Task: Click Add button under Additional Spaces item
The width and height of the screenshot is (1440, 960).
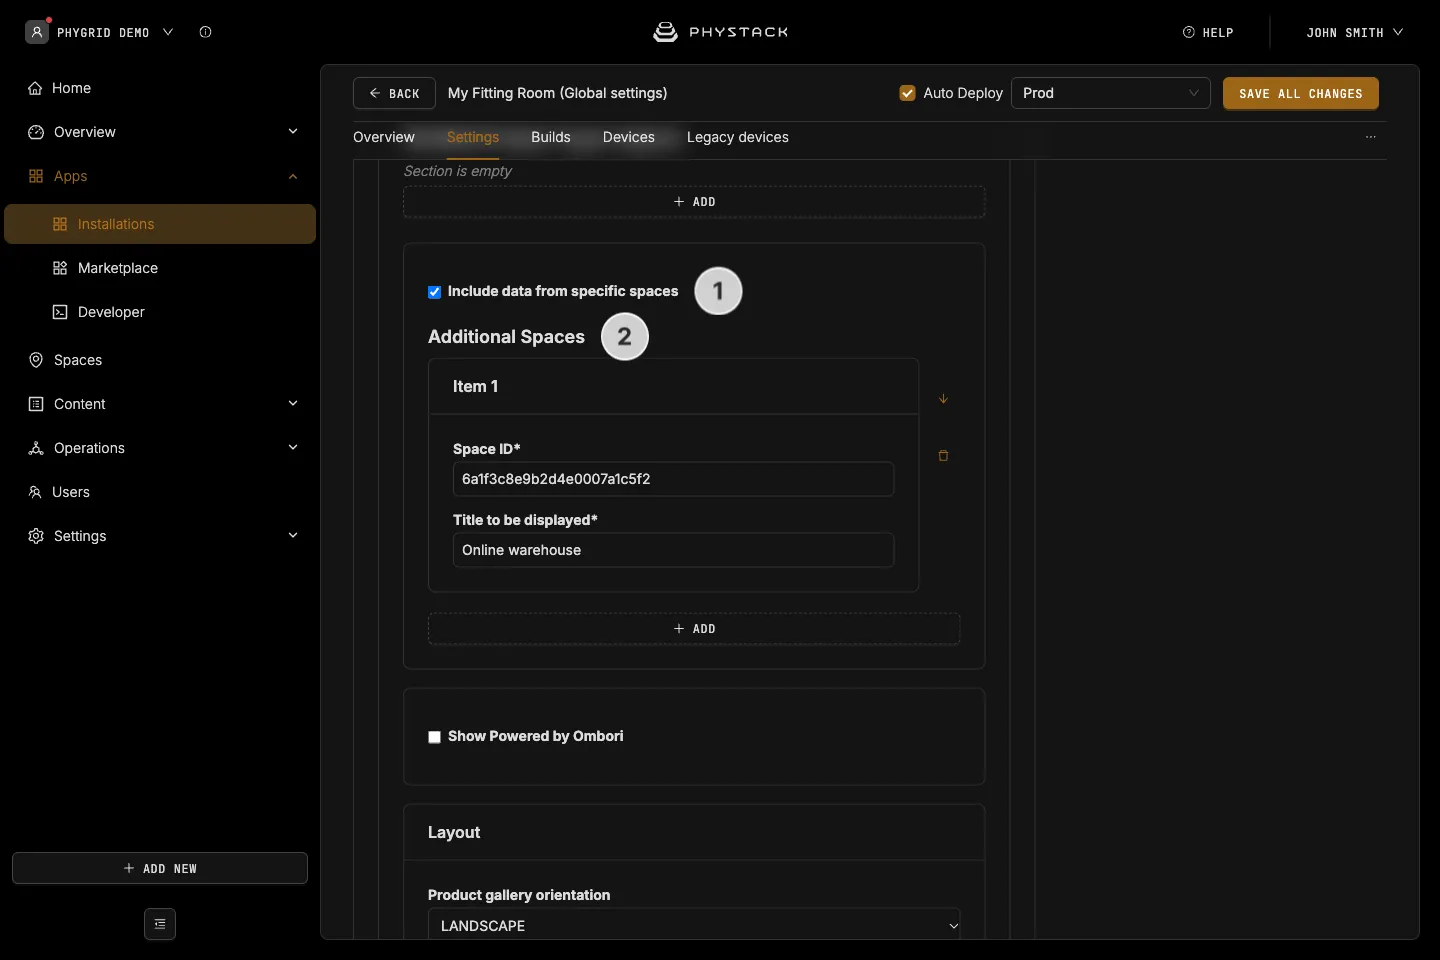Action: point(694,629)
